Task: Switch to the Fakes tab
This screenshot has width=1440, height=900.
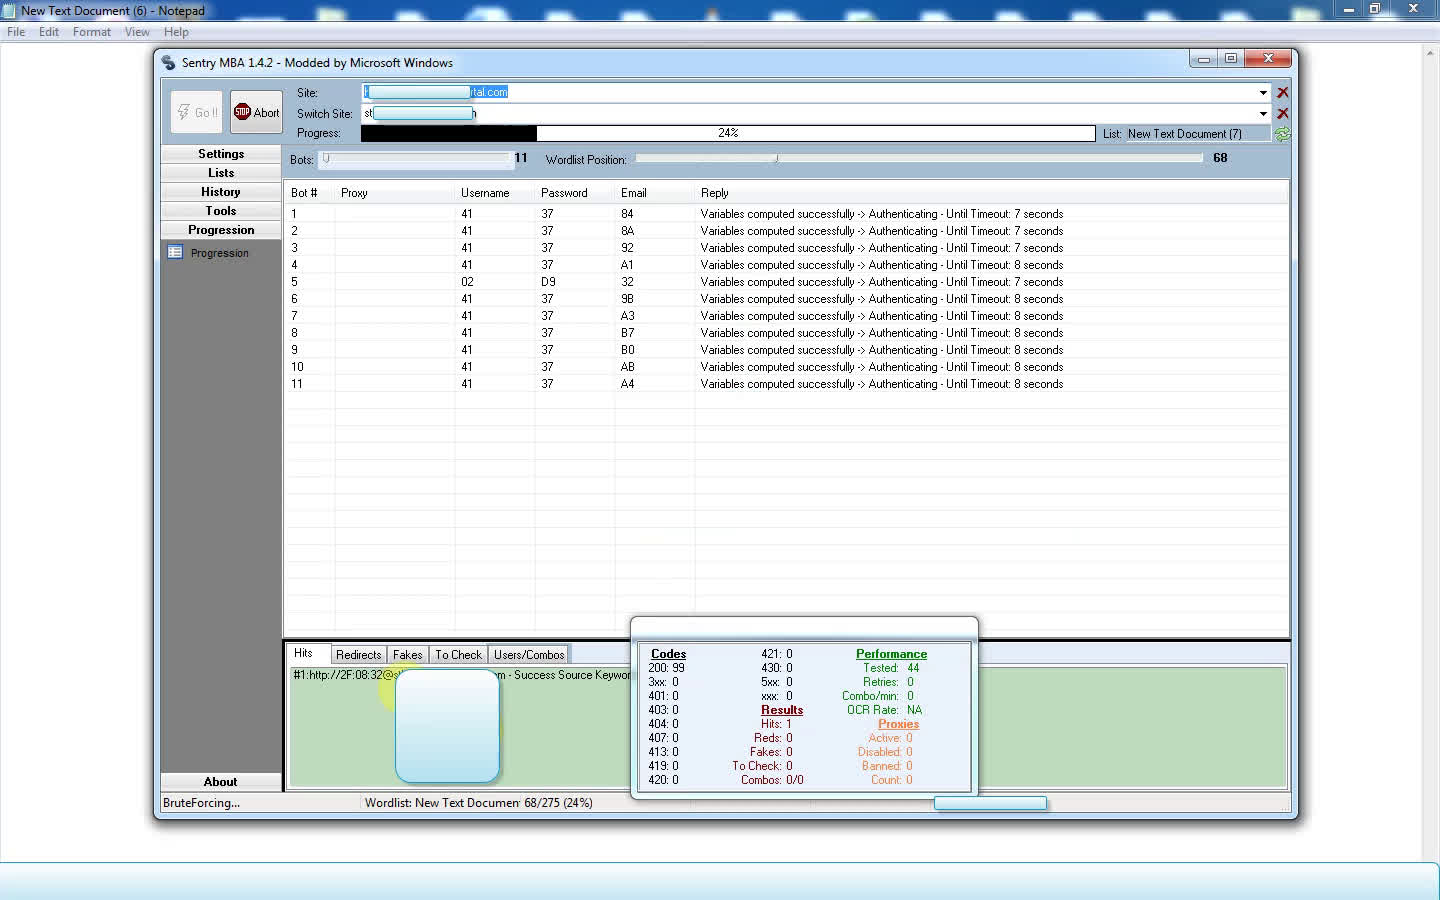Action: coord(407,655)
